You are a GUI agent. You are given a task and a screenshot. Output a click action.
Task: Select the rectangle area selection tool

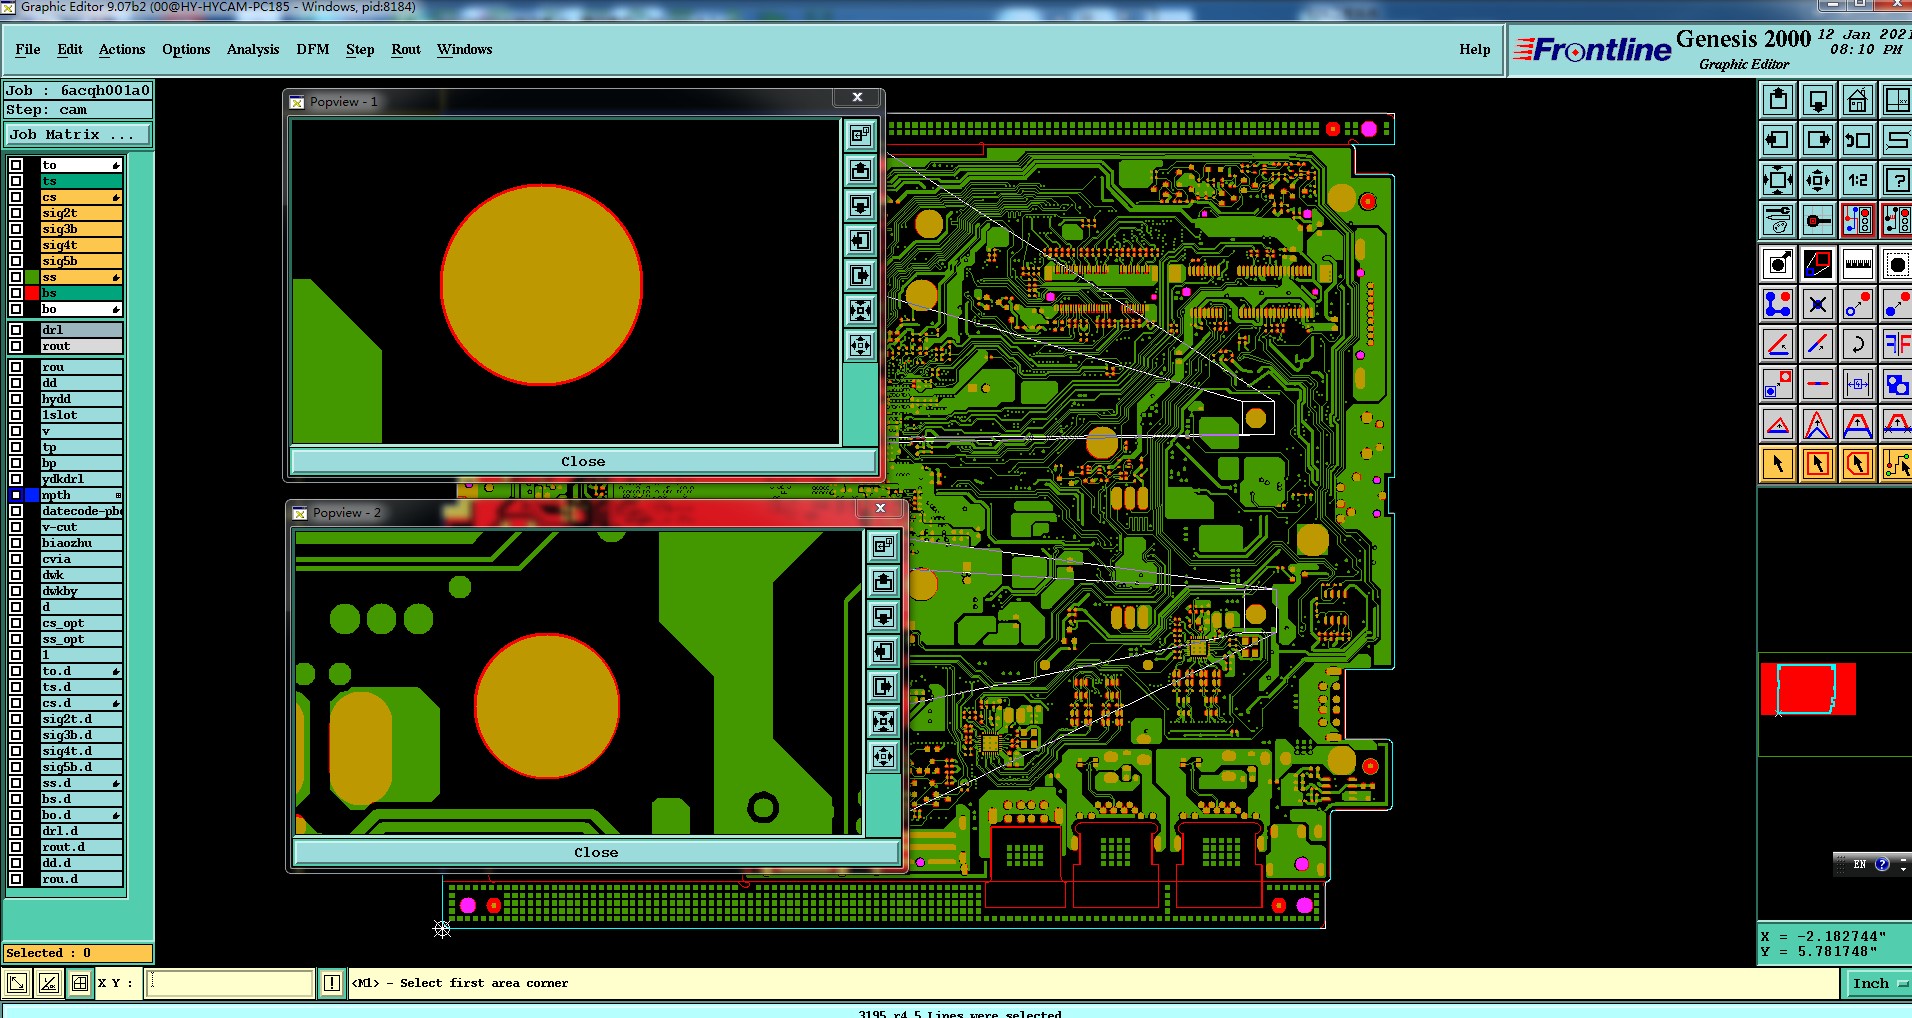click(x=1818, y=464)
